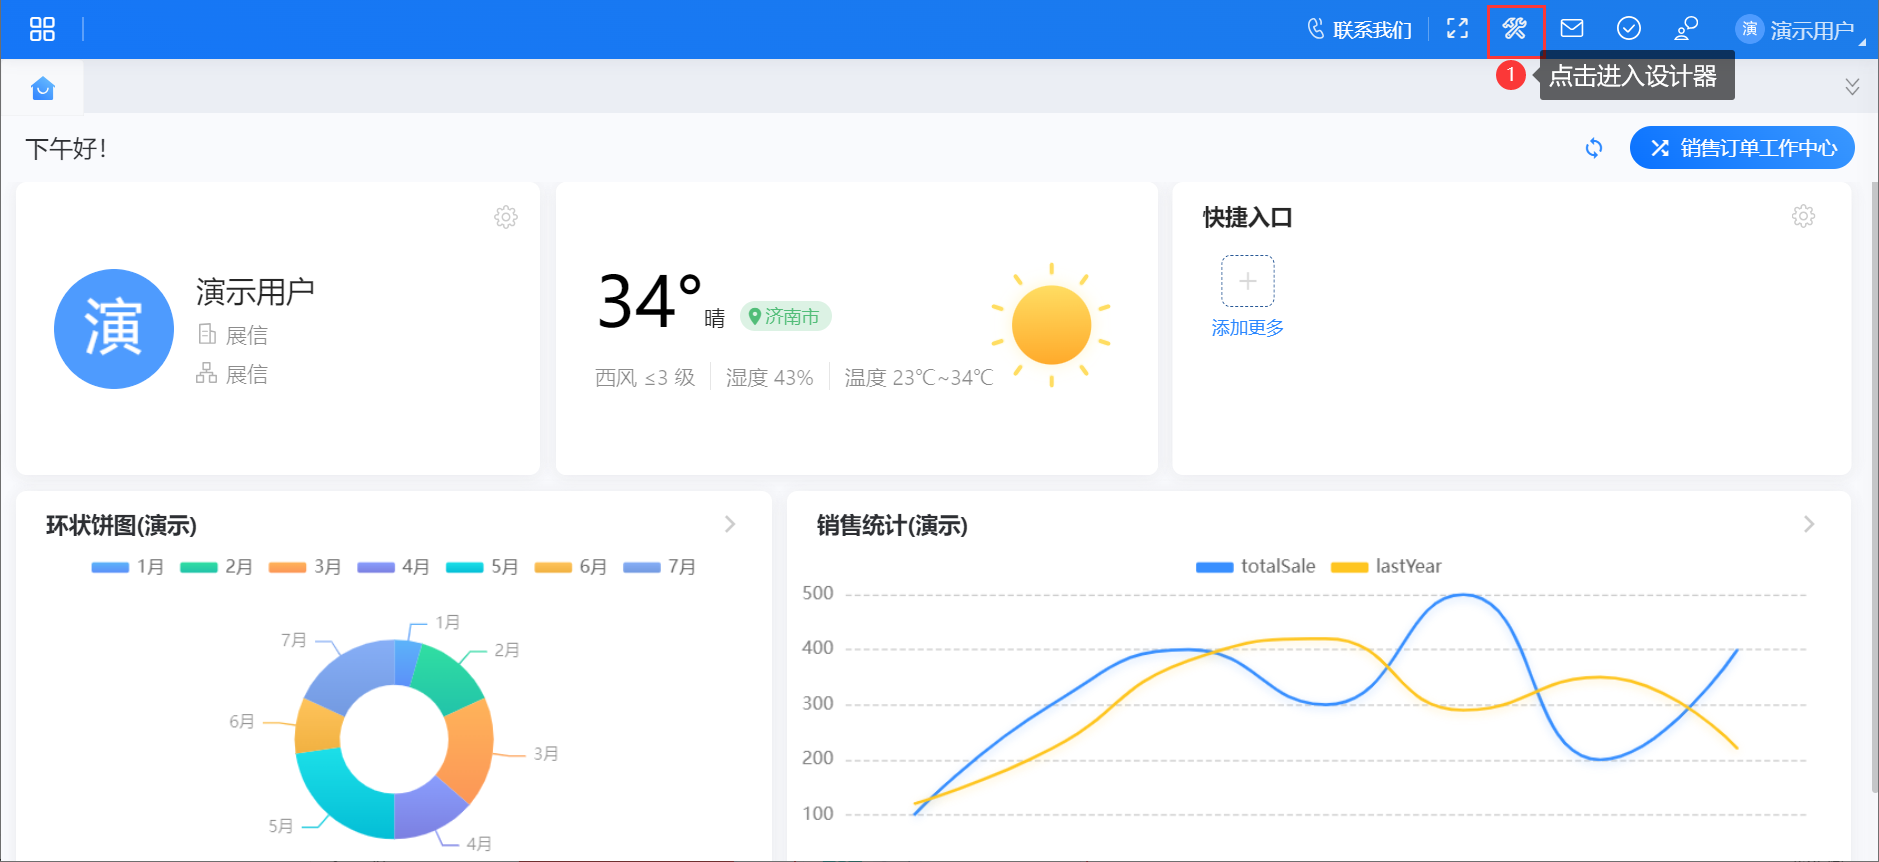
Task: Toggle the lastYear legend series
Action: [1387, 566]
